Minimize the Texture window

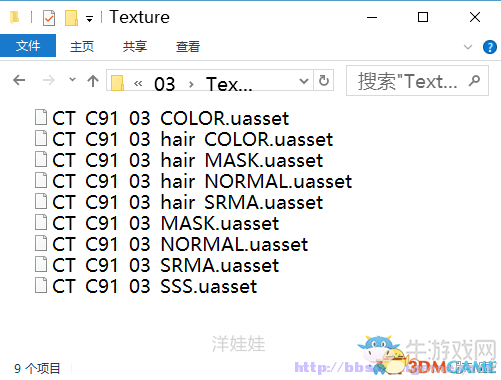[372, 17]
